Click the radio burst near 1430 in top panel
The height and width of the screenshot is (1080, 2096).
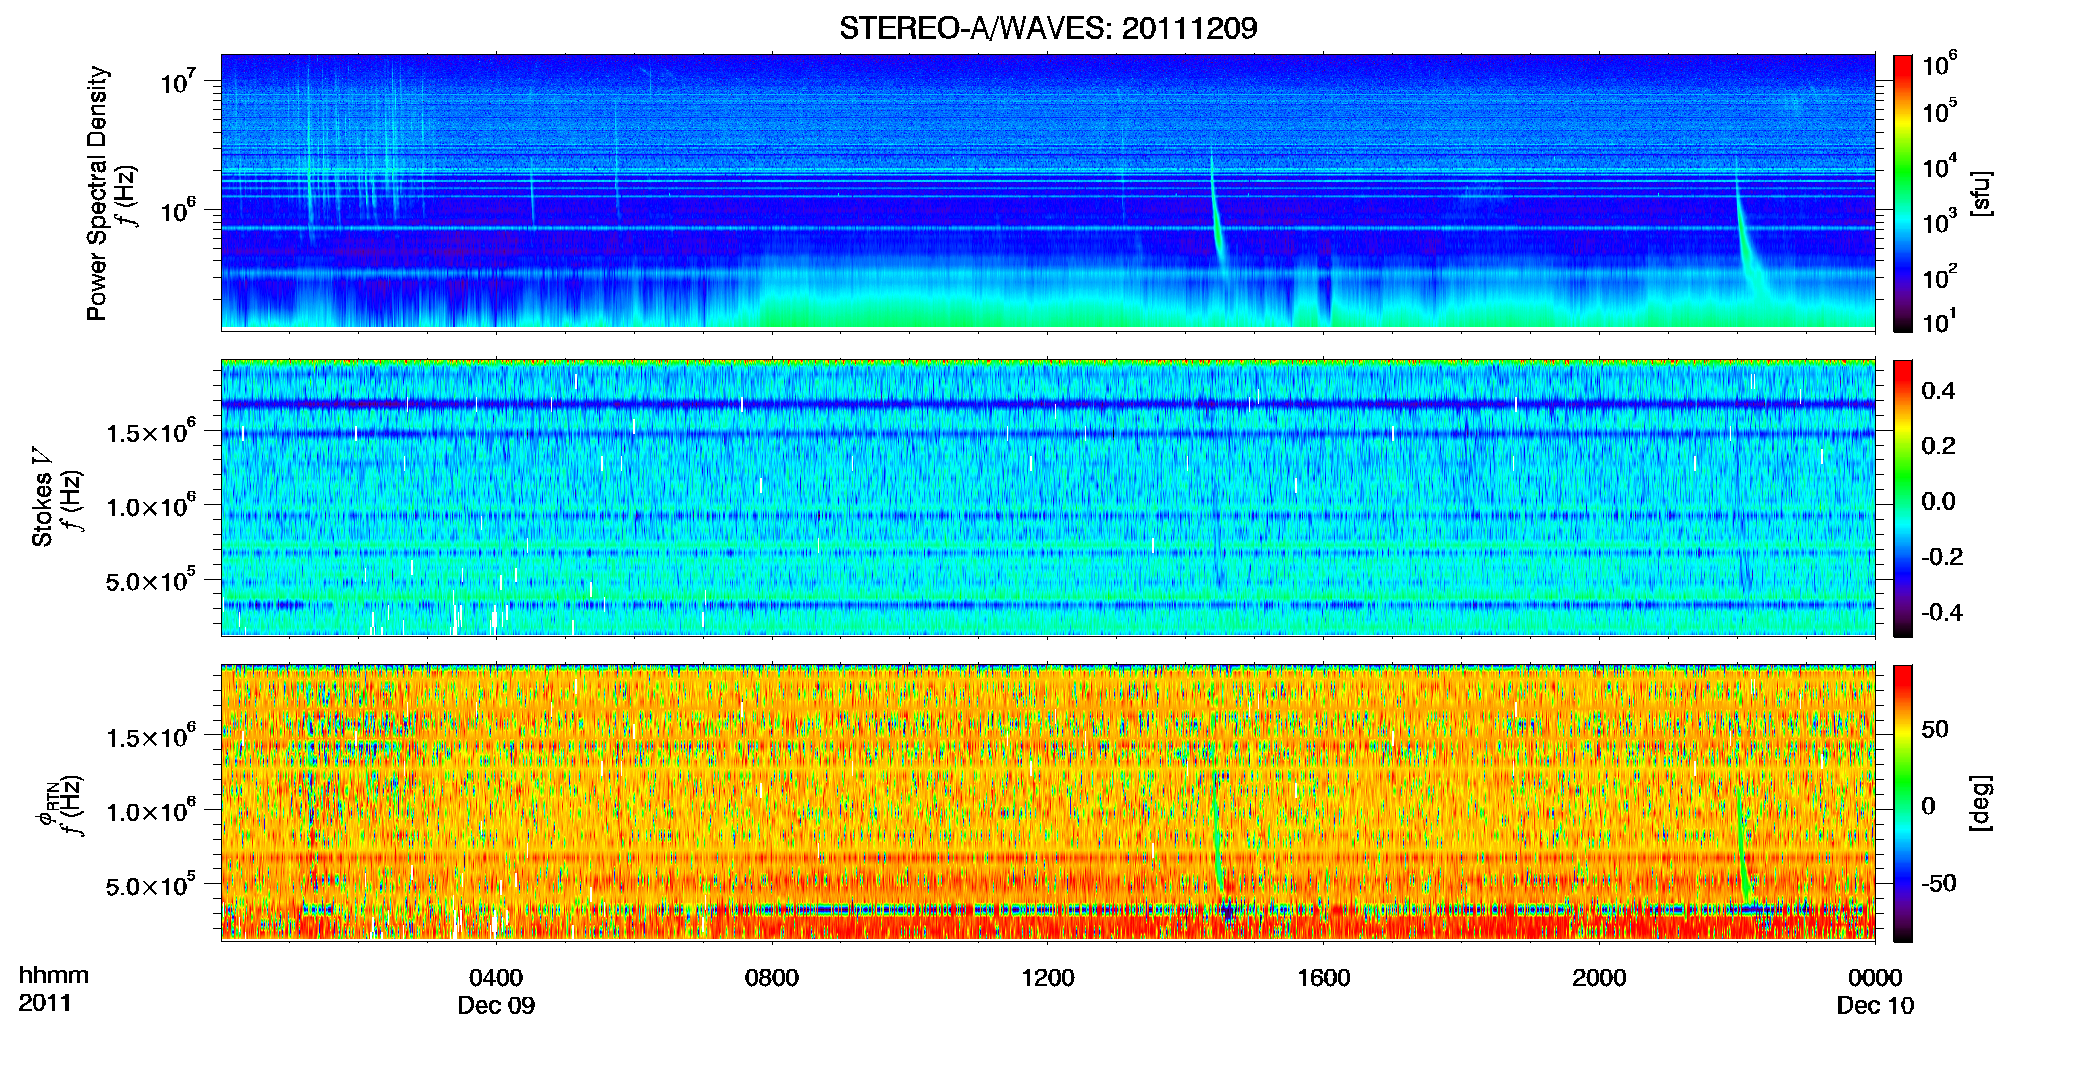(1216, 215)
